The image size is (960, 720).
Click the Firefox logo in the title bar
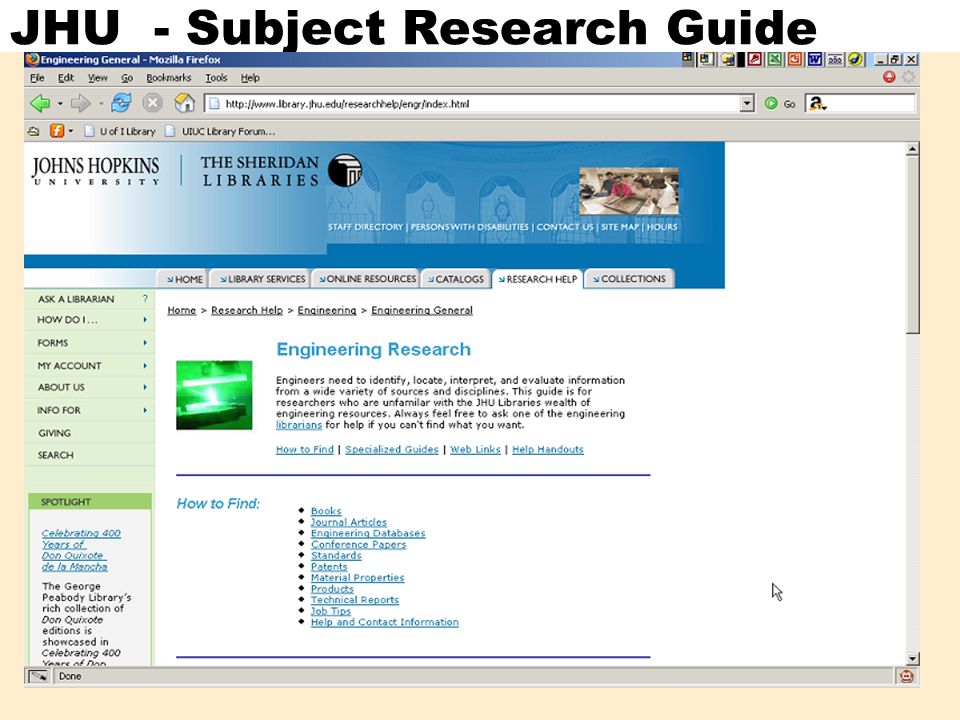(32, 59)
